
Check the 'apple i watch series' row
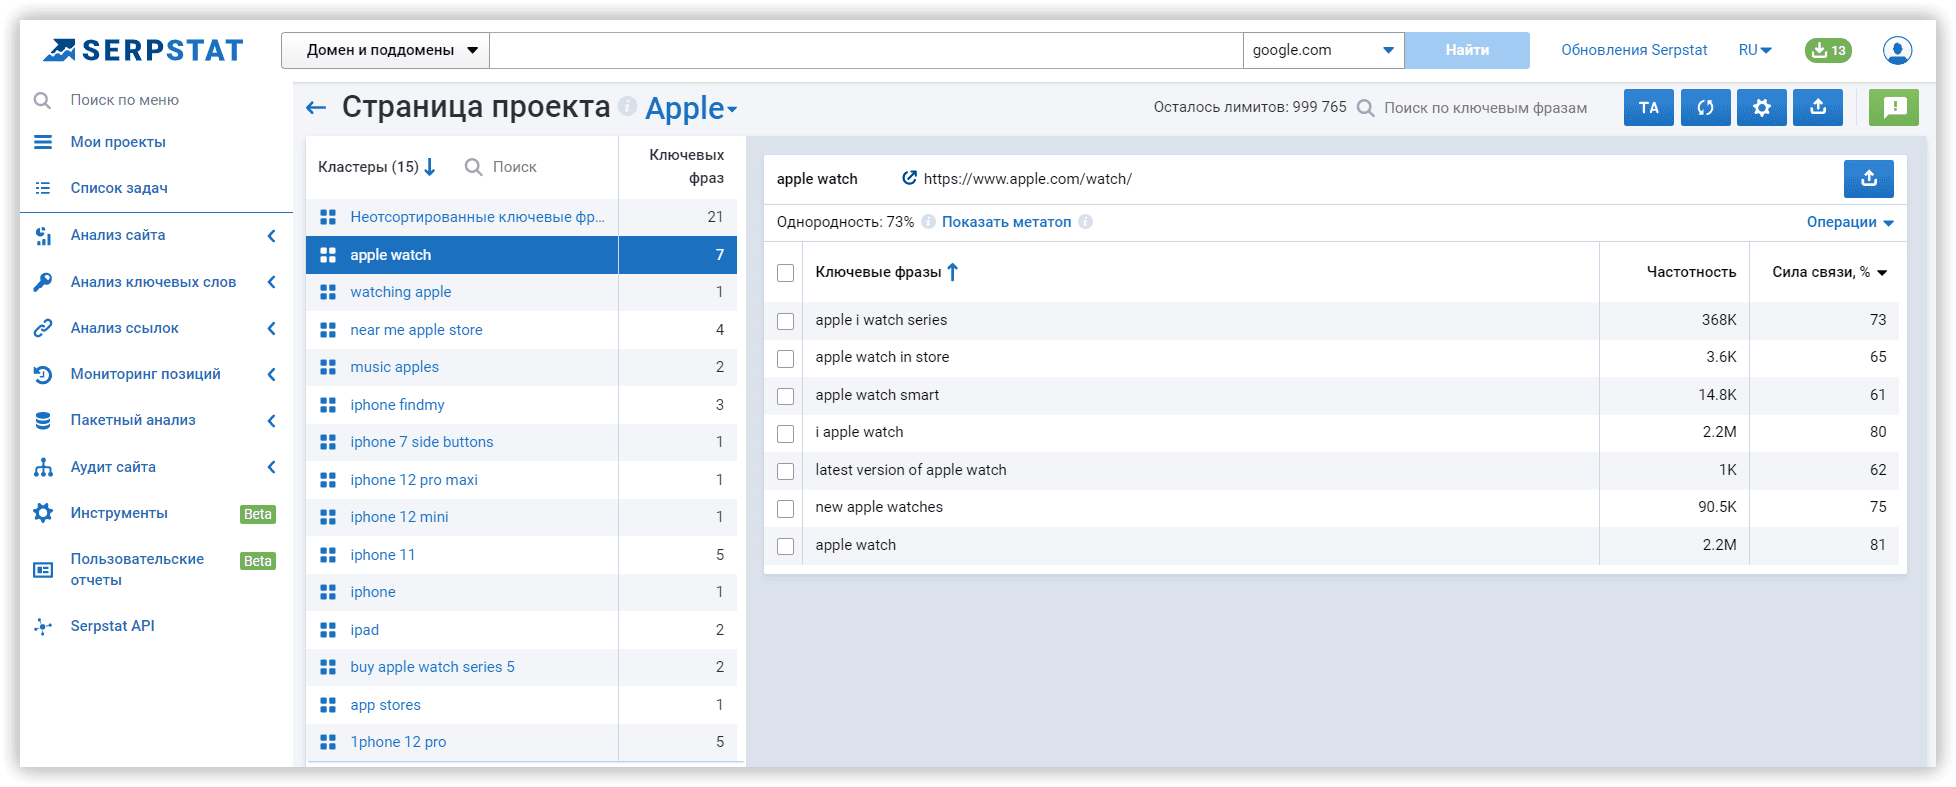[x=786, y=321]
